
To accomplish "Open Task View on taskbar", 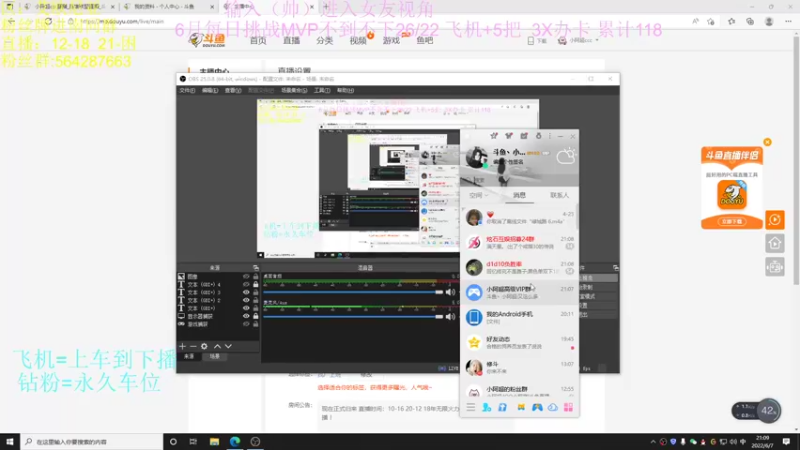I will (193, 441).
